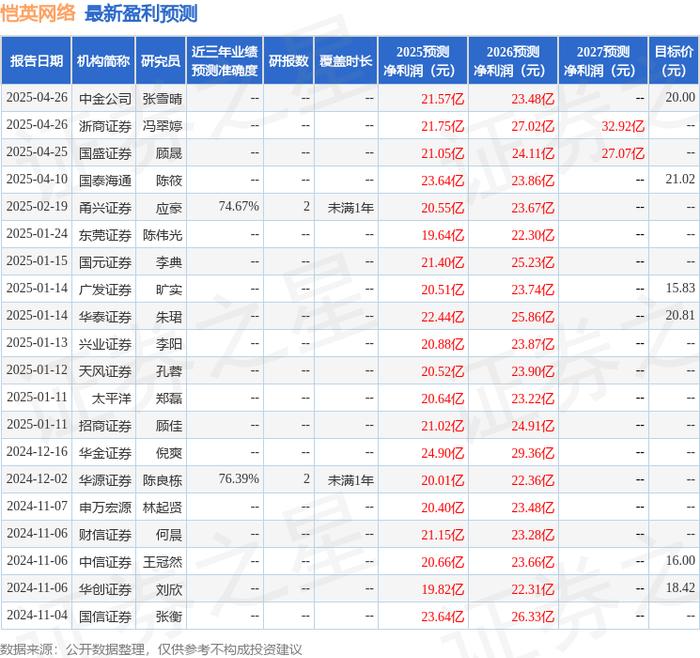Select 华金证券 institution cell
Screen dimensions: 700x658
coord(105,453)
